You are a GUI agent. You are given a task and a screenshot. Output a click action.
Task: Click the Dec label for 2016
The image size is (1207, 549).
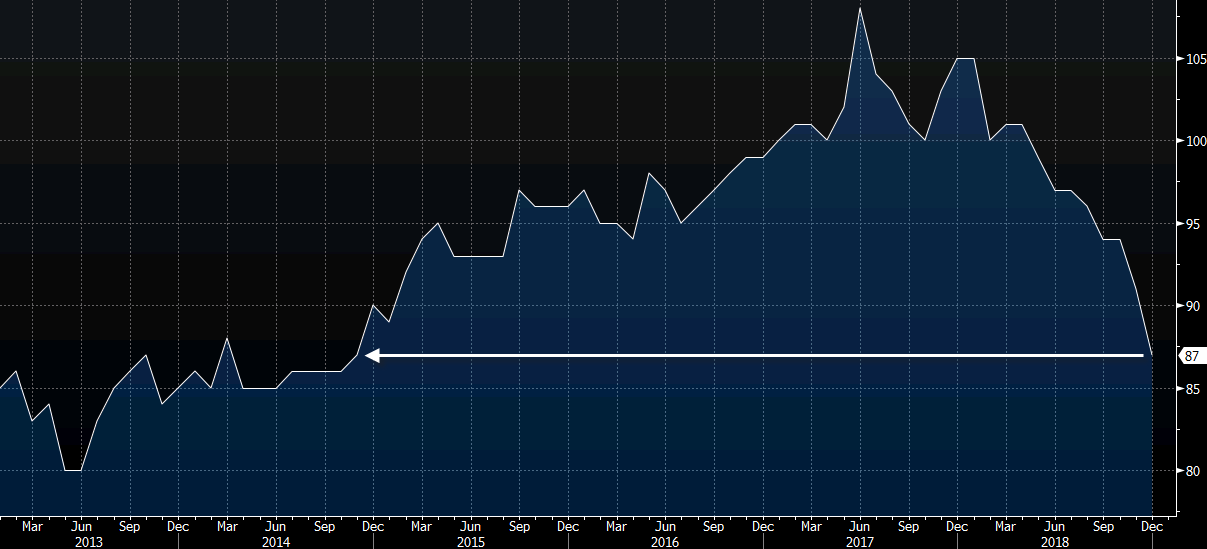[763, 526]
